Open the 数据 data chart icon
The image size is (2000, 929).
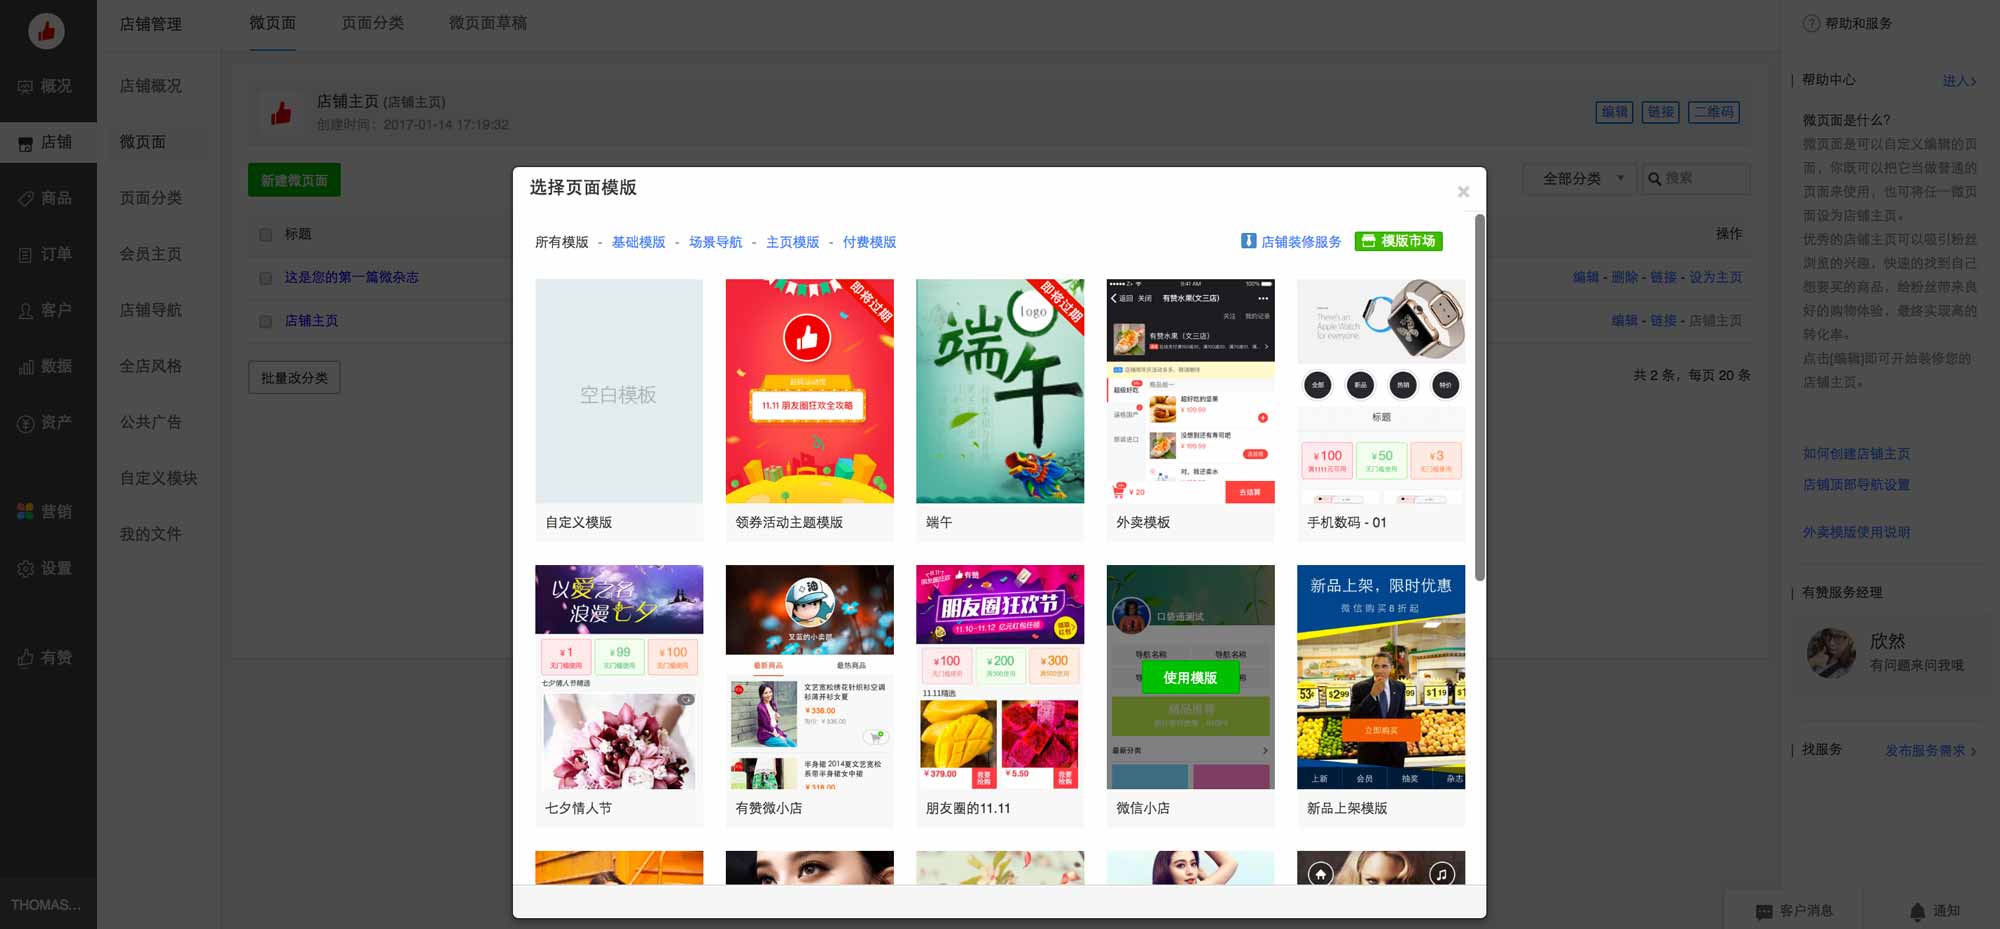[x=26, y=367]
